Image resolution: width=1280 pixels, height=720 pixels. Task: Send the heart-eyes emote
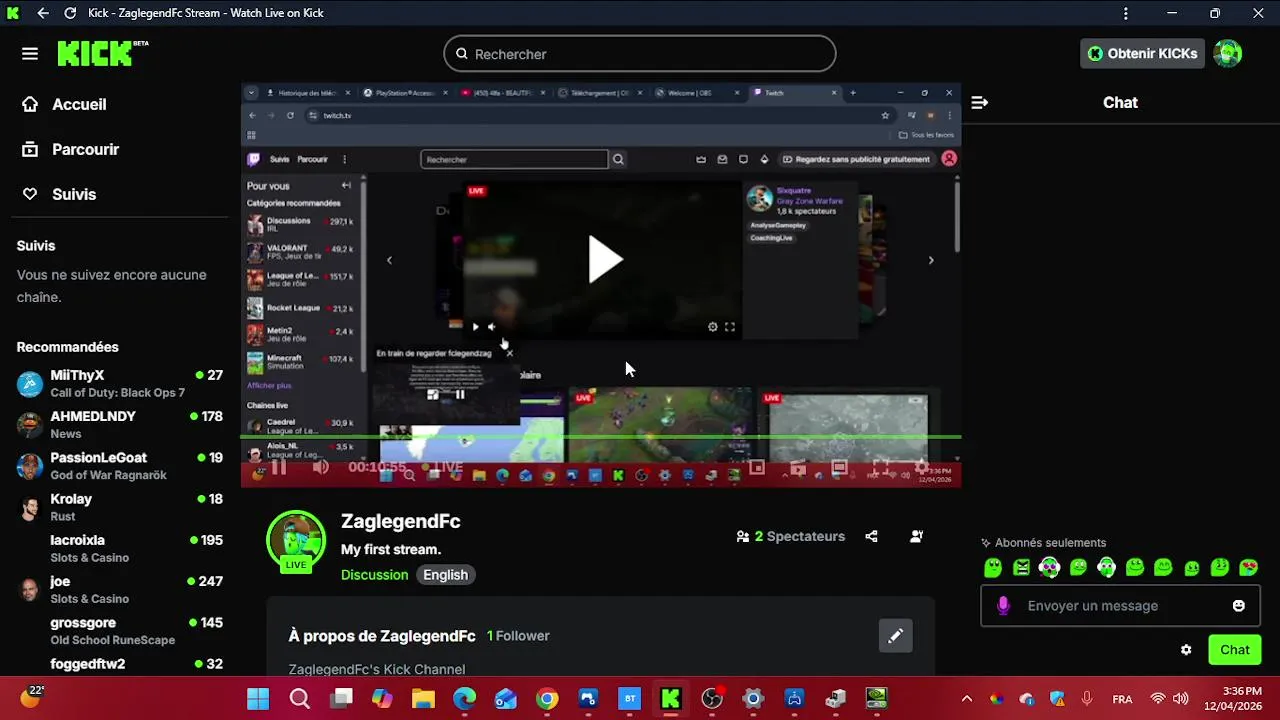(1249, 568)
